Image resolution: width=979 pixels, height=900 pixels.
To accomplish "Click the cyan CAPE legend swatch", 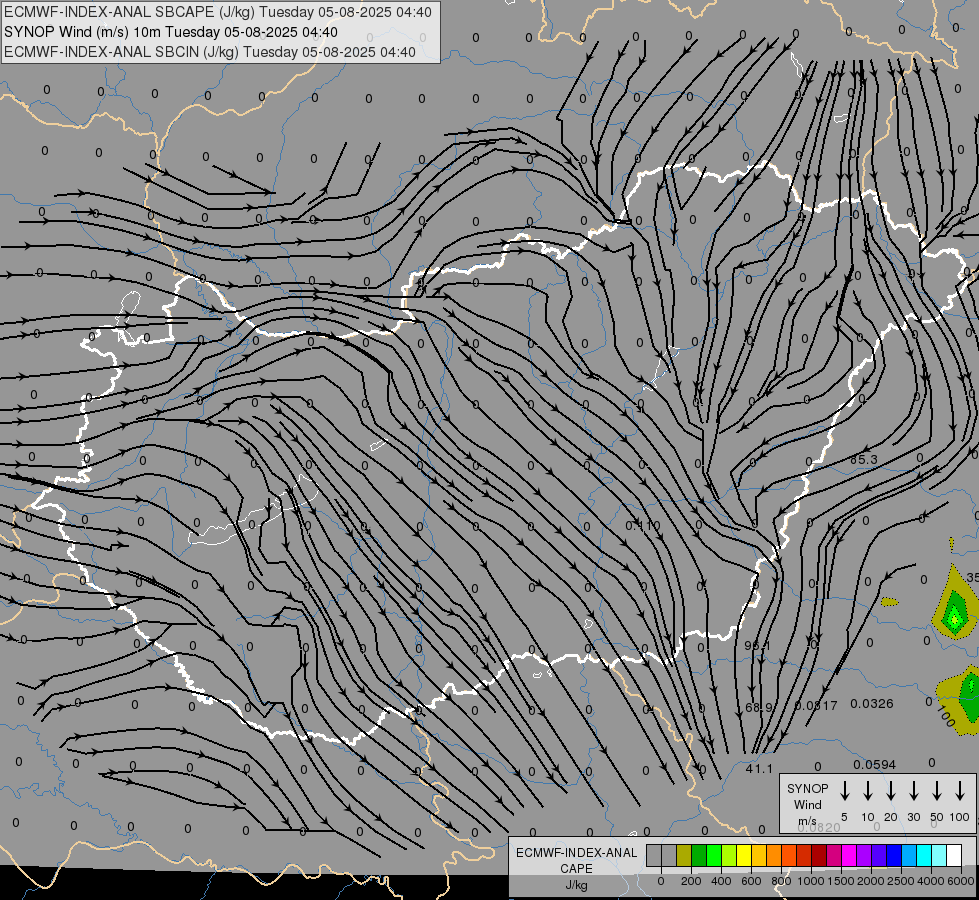I will click(923, 856).
